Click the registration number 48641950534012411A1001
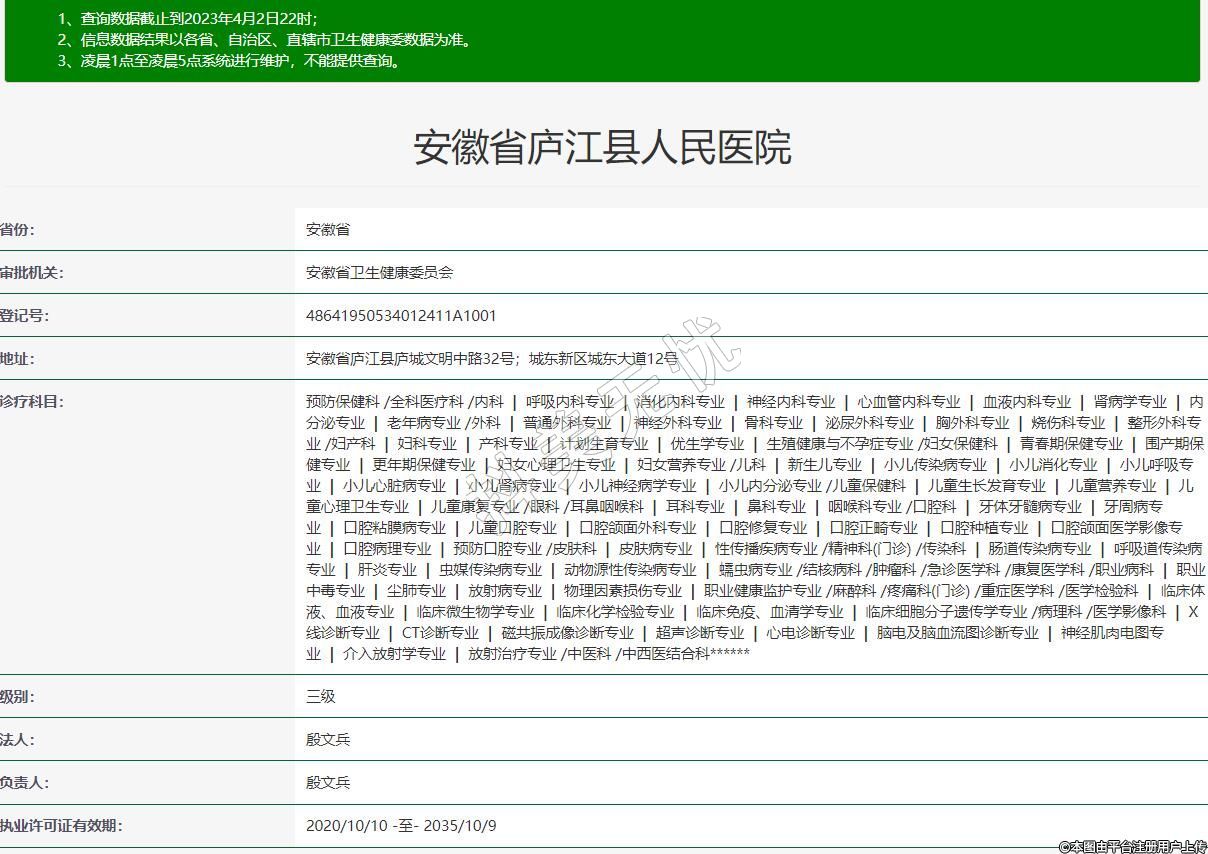 401,316
